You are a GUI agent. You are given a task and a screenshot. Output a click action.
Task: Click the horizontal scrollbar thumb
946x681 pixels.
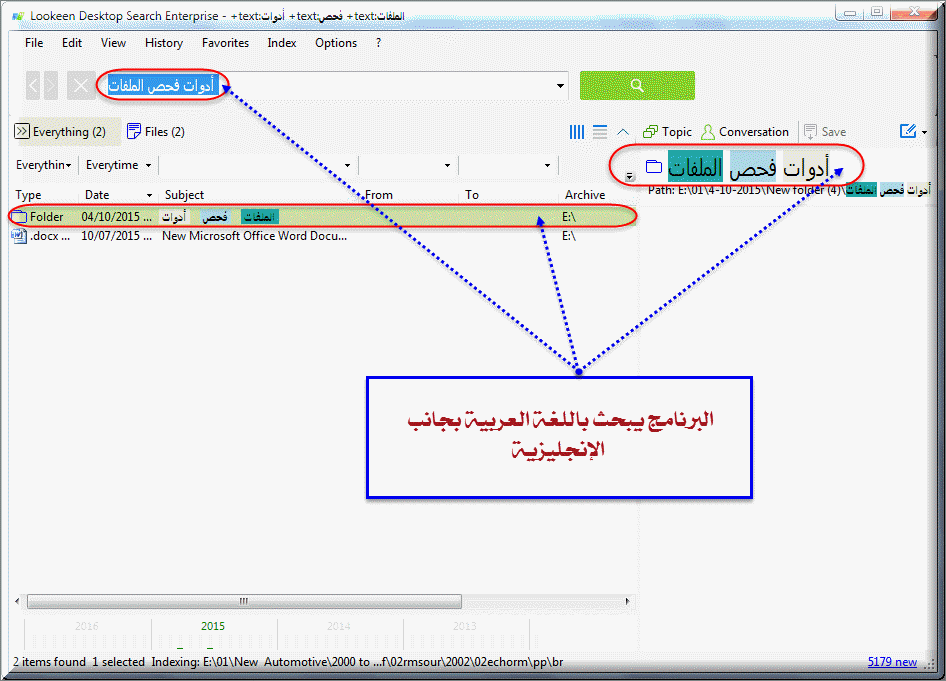(244, 601)
